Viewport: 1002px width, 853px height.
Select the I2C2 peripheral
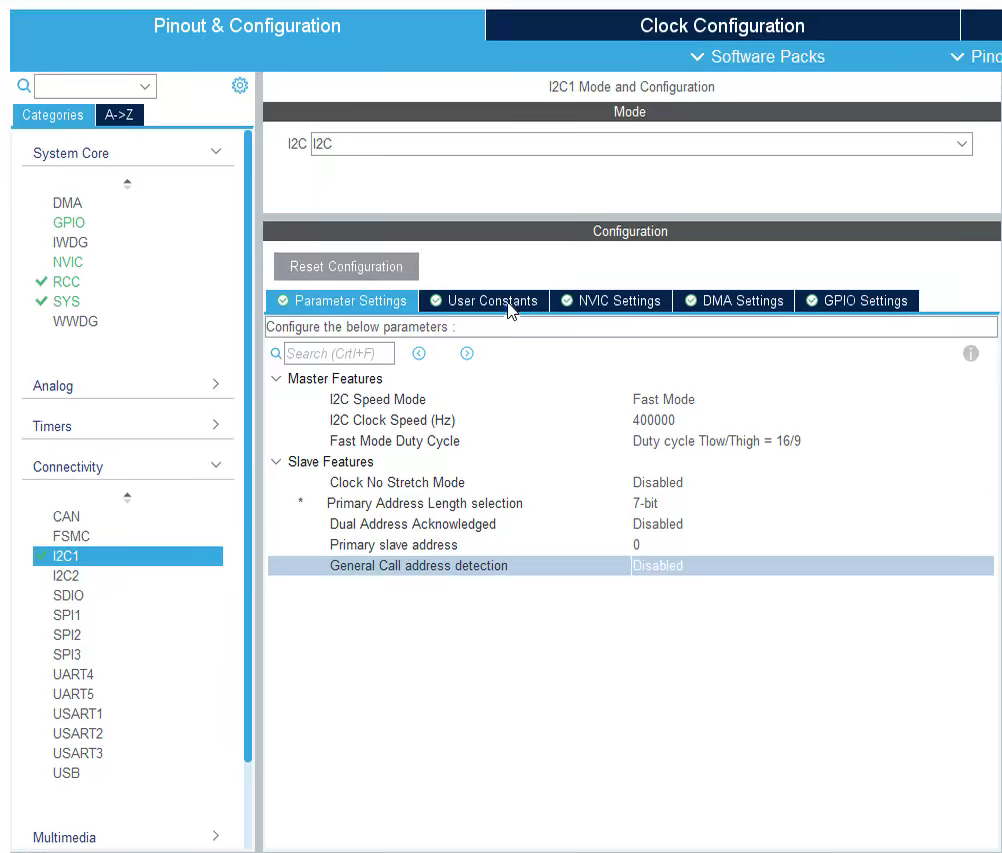(x=66, y=576)
